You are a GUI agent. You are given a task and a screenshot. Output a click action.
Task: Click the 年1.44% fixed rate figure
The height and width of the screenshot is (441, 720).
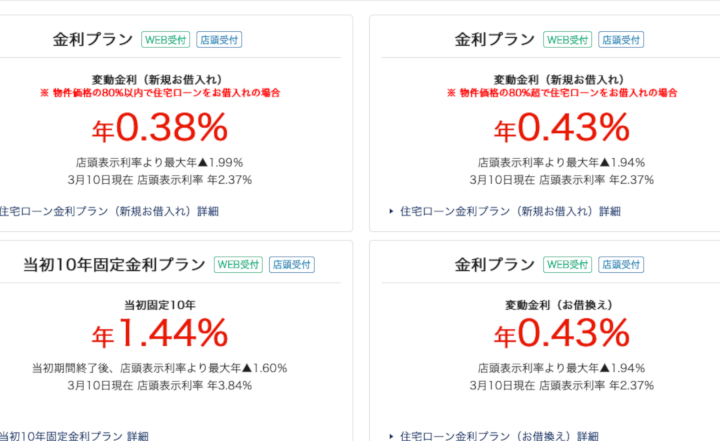[x=160, y=333]
